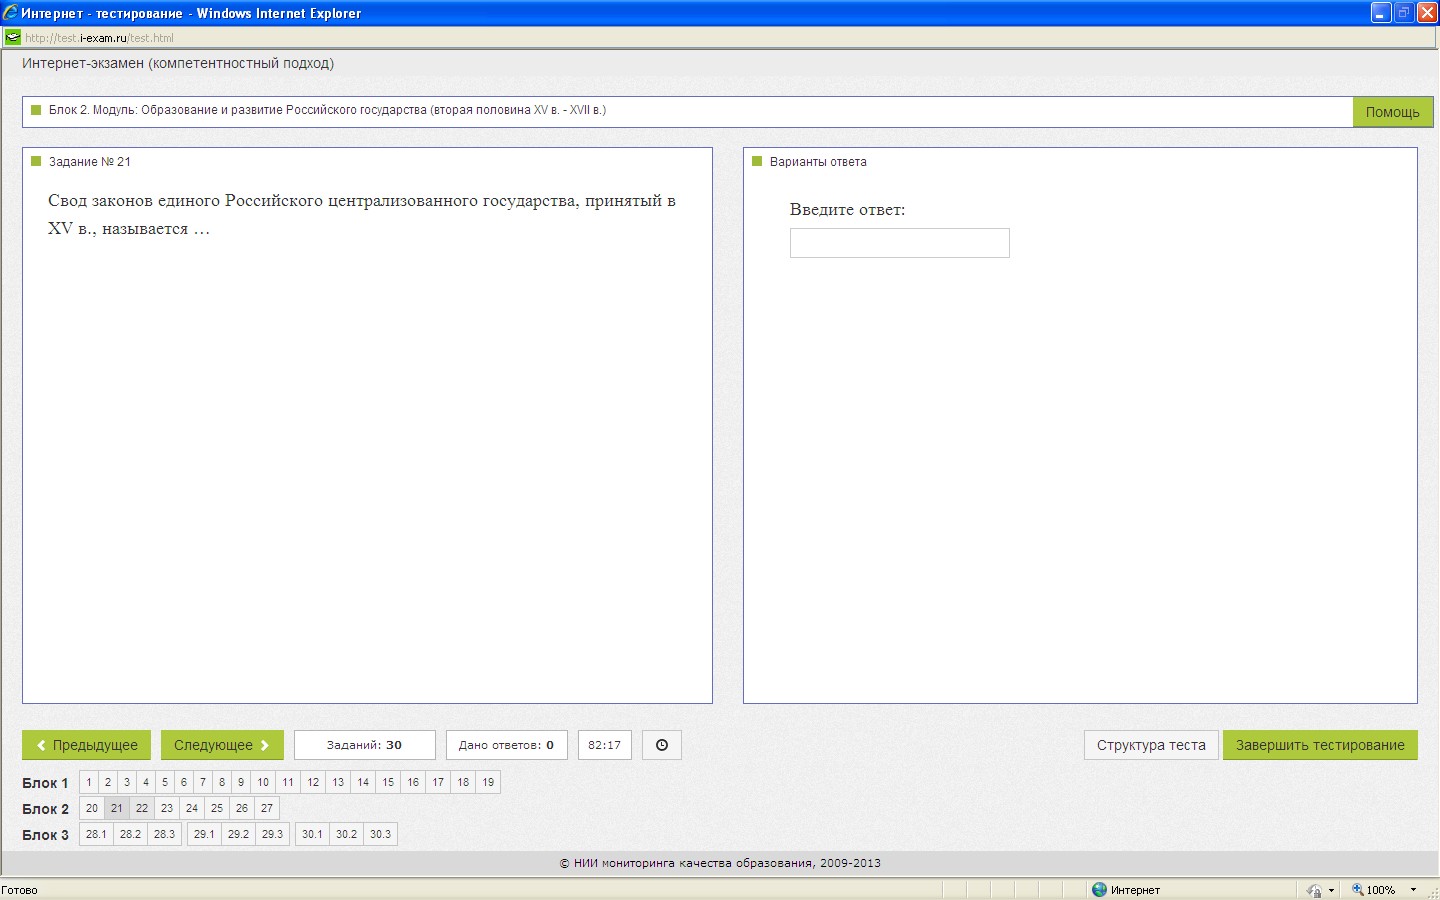Open question 1 in Блок 1

[89, 782]
